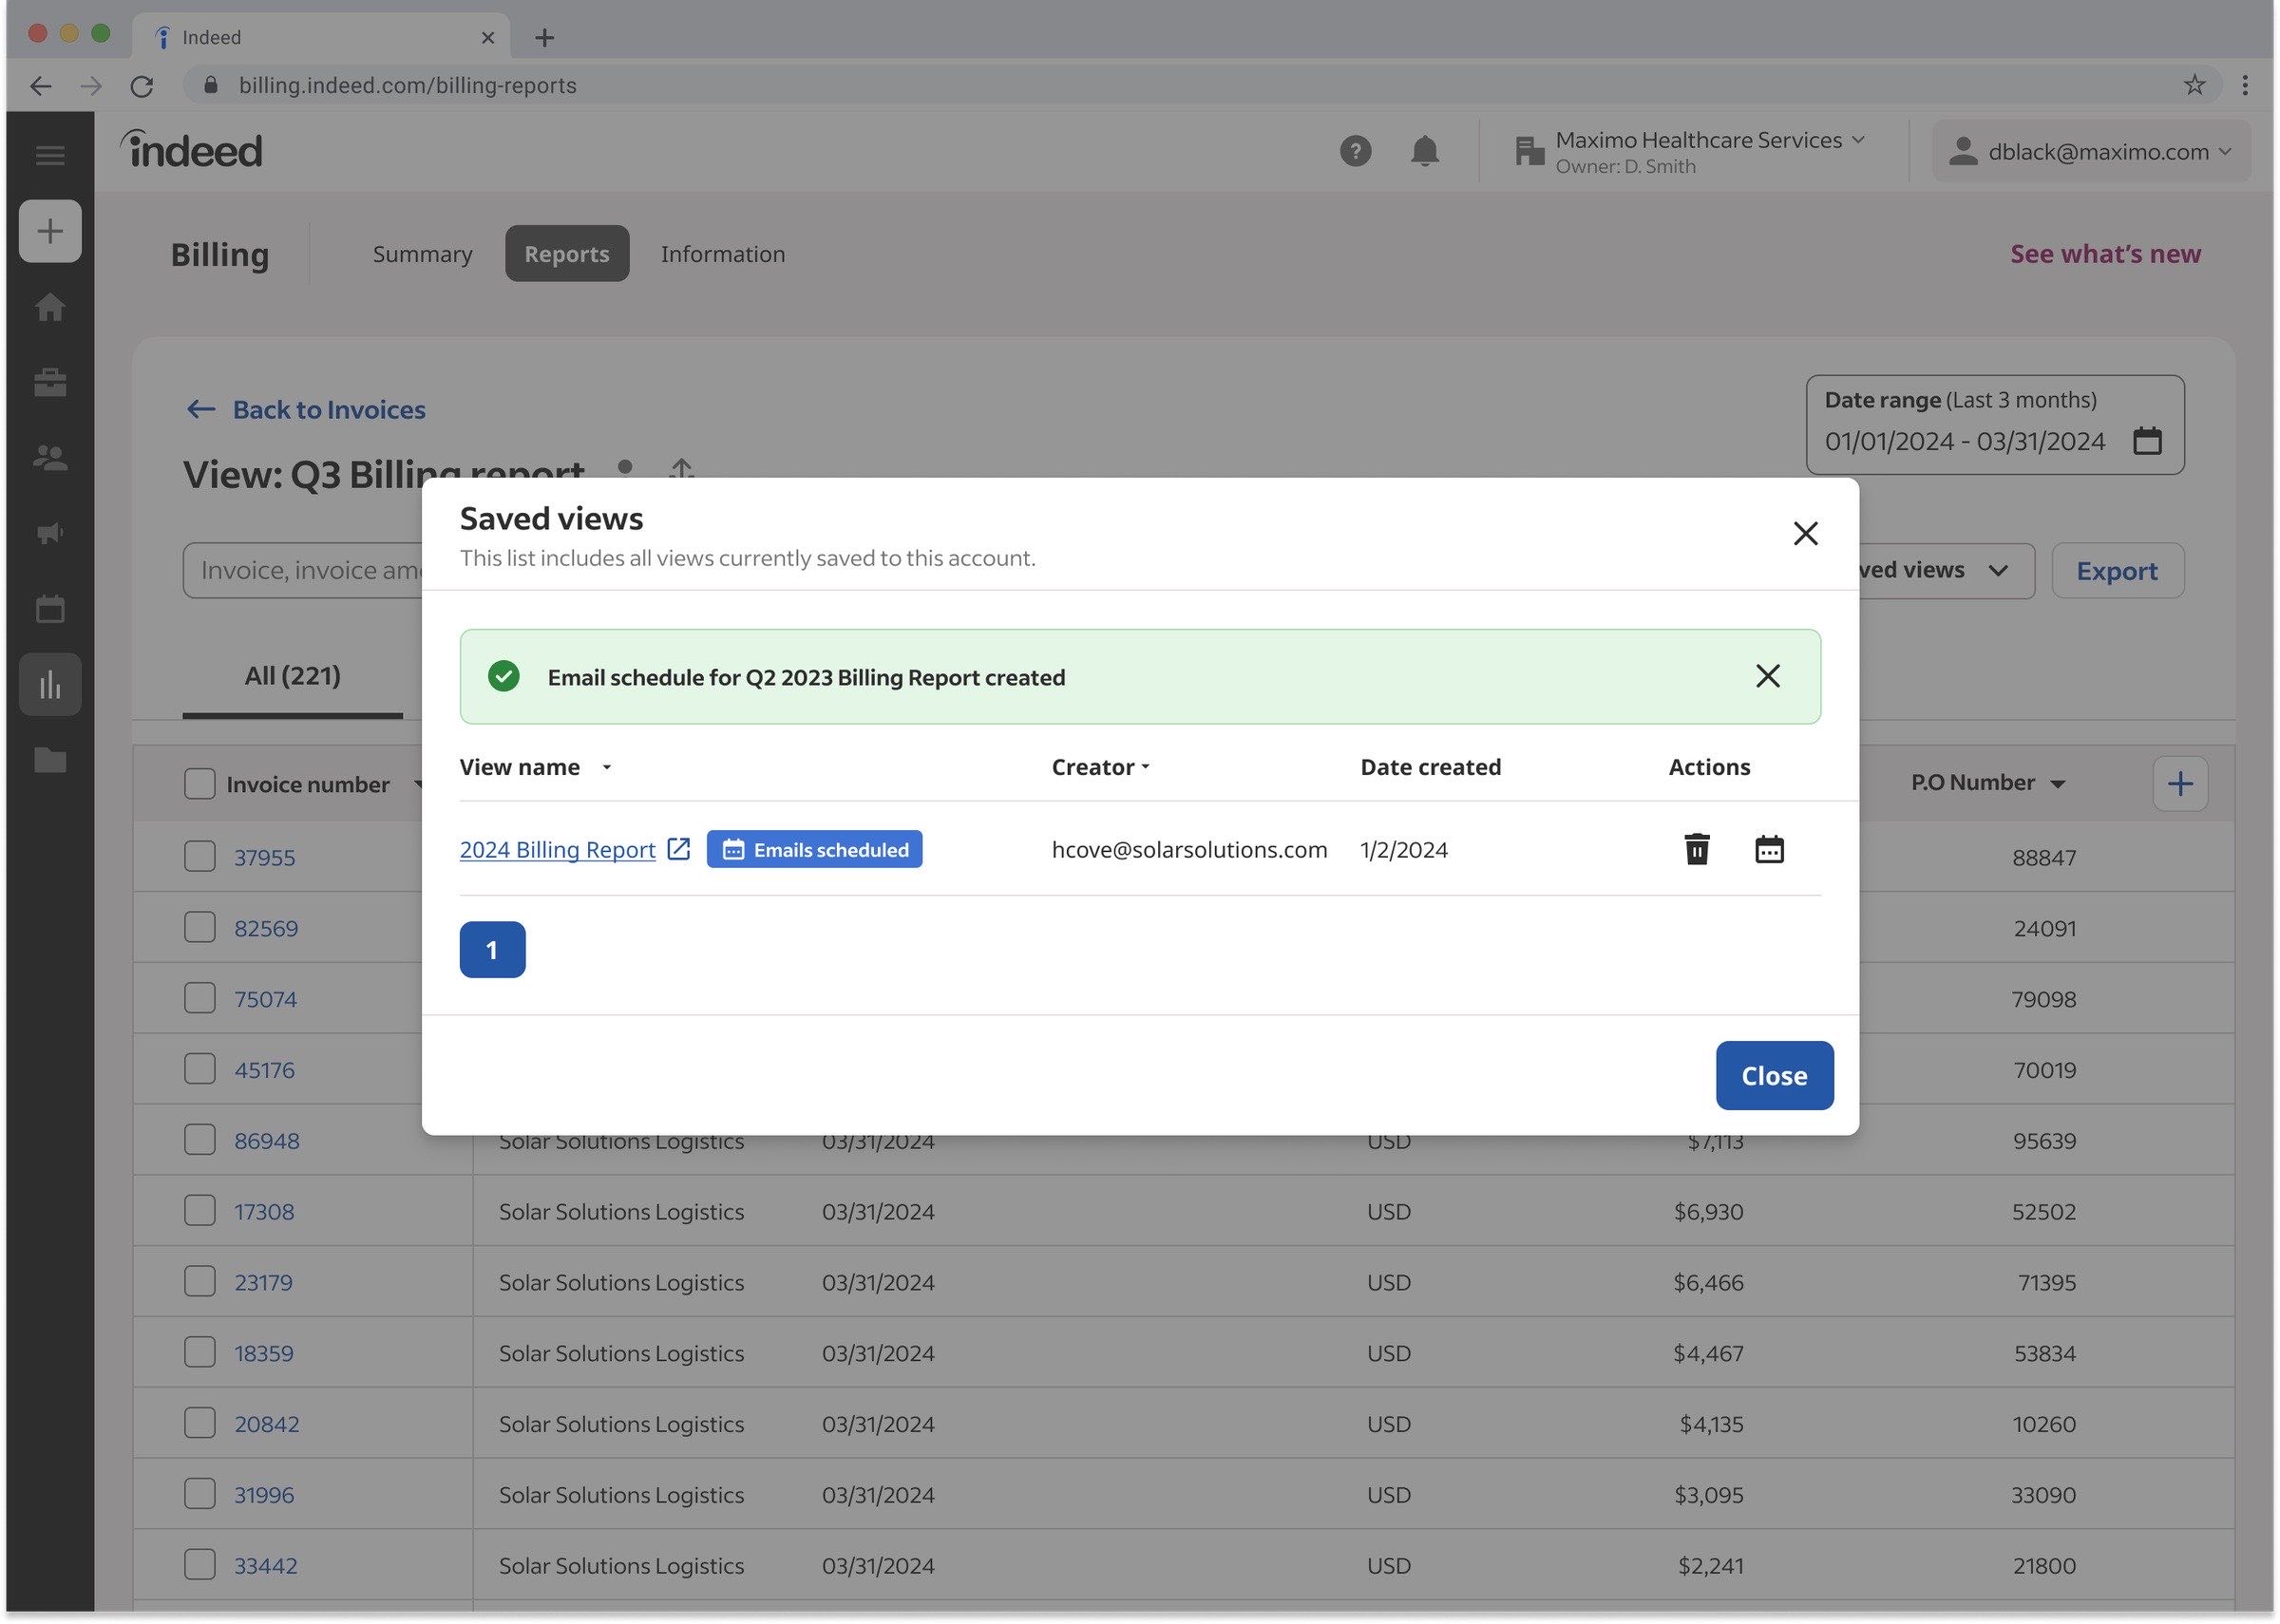Click the Export button

(x=2117, y=571)
